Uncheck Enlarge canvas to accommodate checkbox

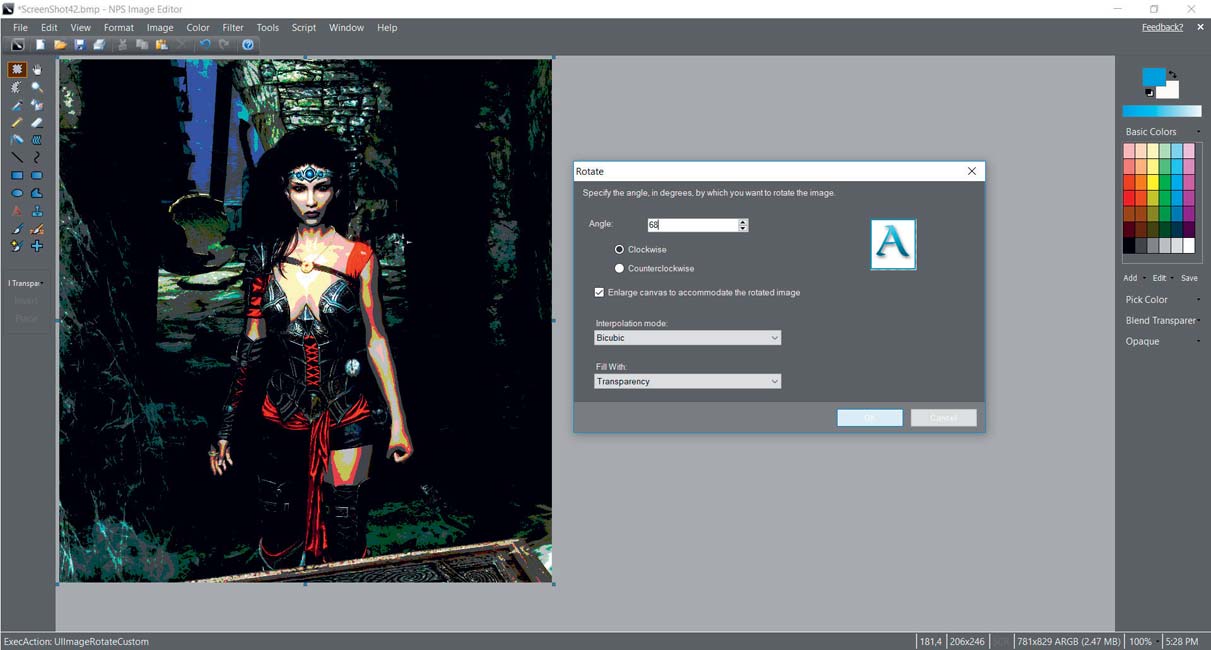tap(599, 292)
